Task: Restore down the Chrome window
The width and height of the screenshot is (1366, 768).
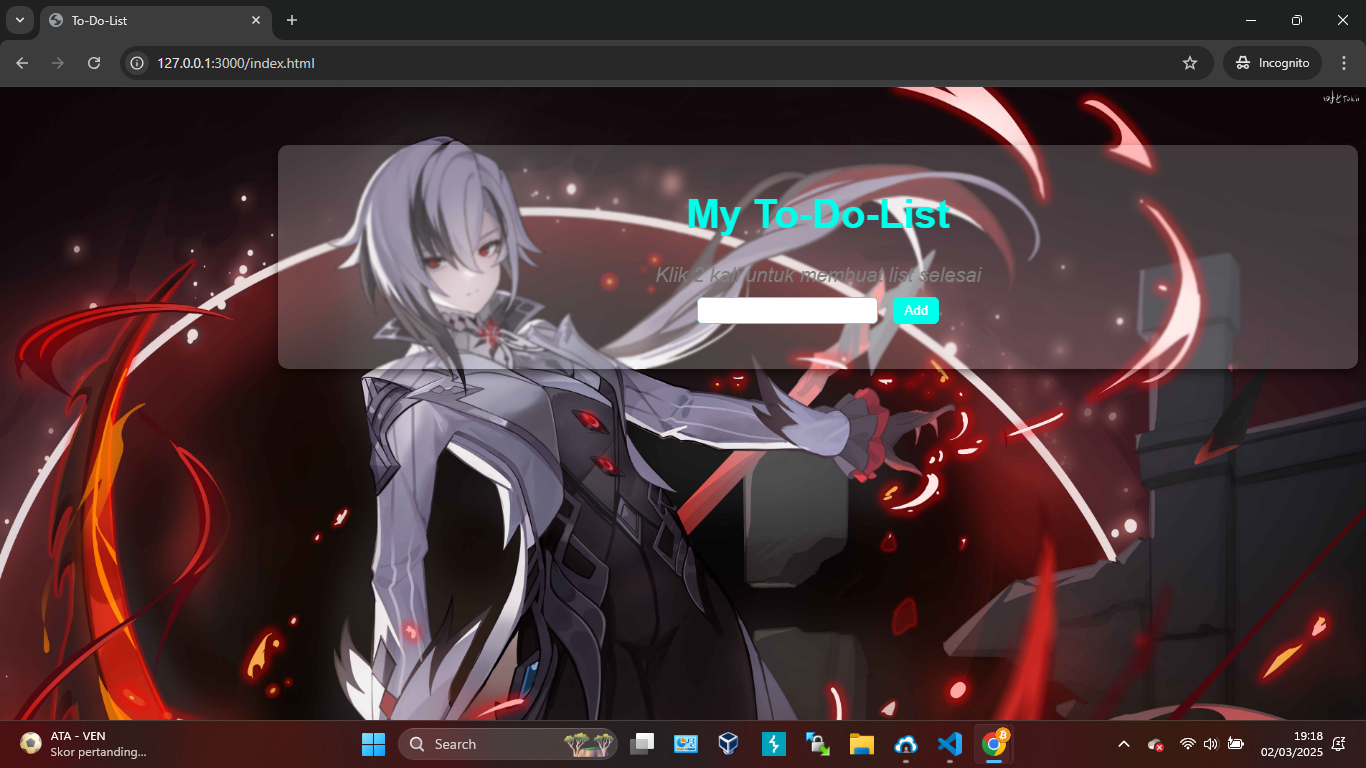Action: click(1297, 20)
